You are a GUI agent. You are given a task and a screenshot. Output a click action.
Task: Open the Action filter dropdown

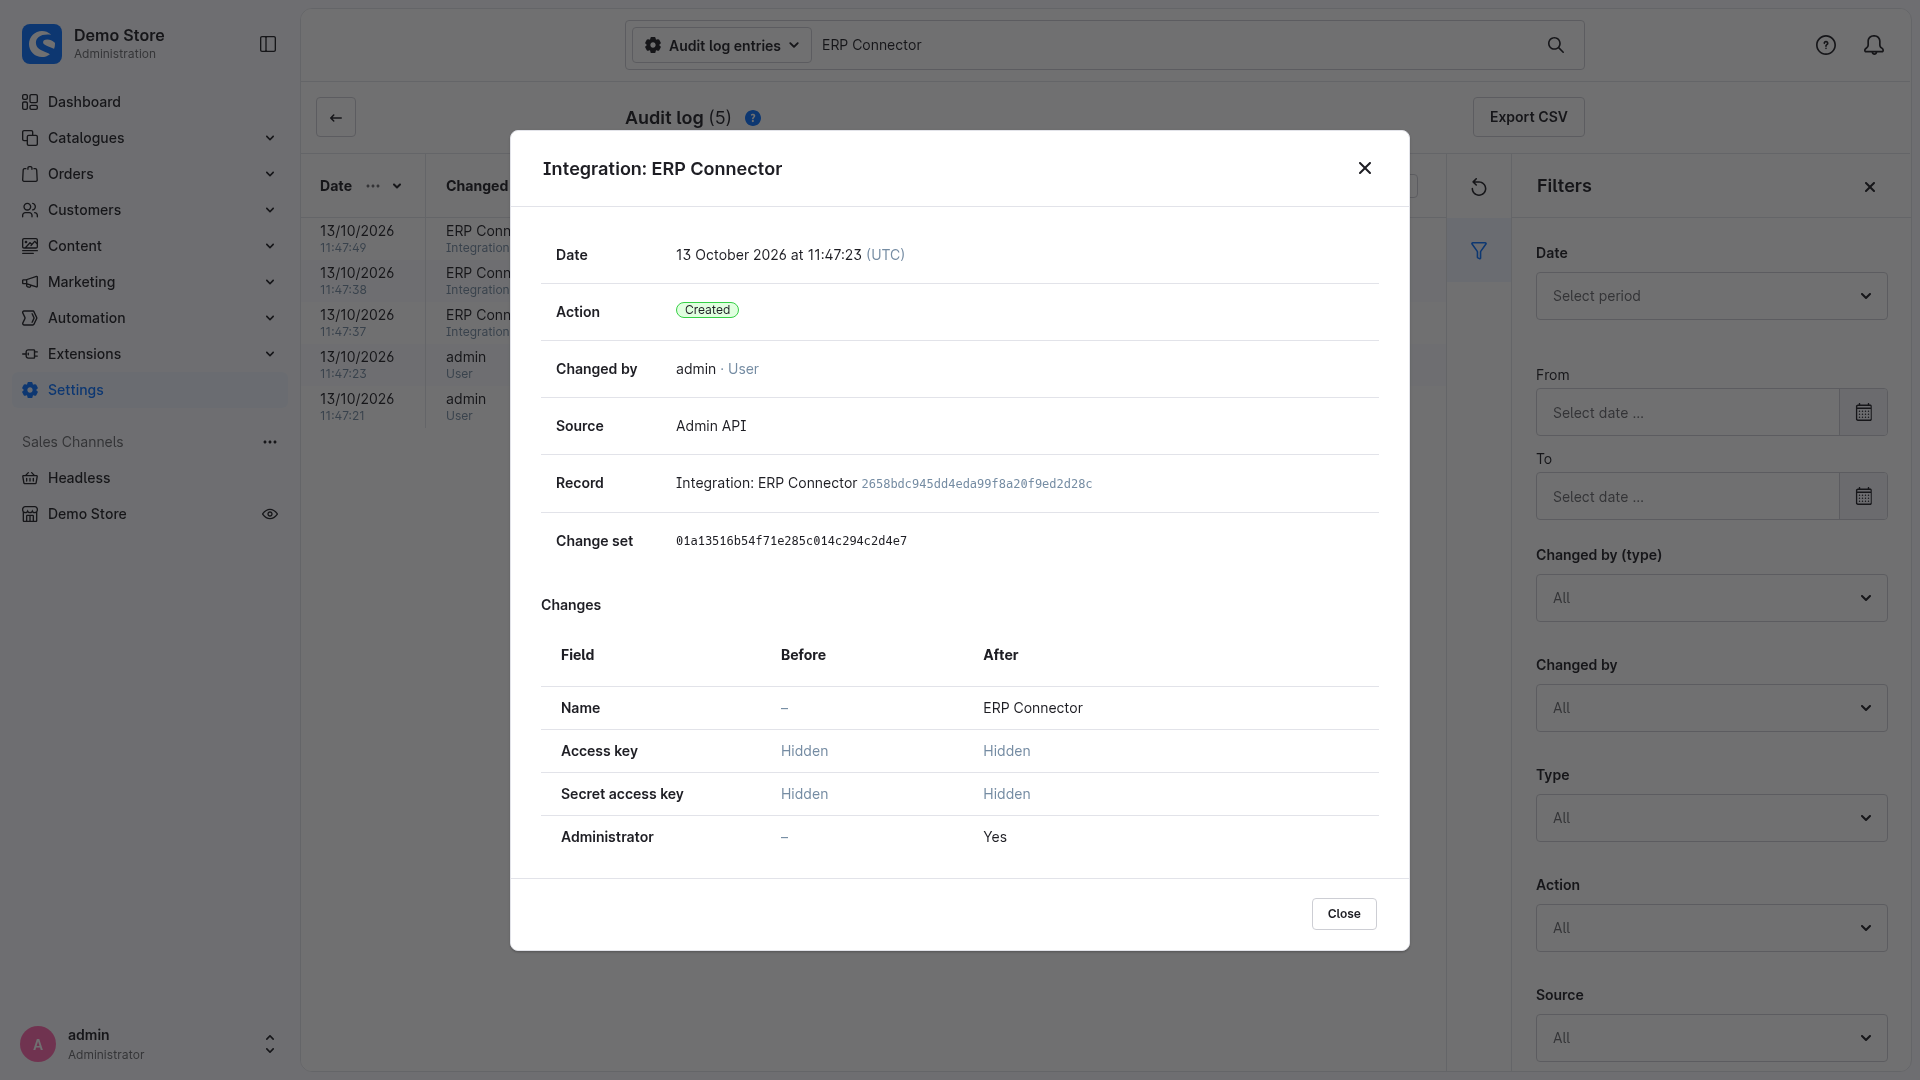tap(1712, 928)
